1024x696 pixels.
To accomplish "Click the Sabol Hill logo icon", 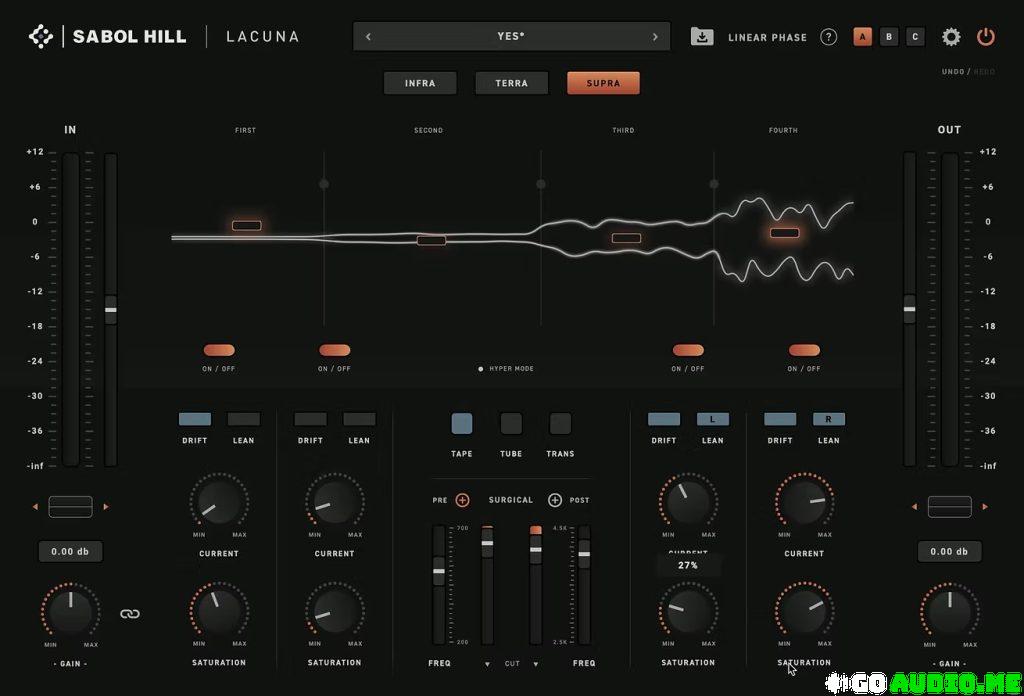I will click(41, 37).
